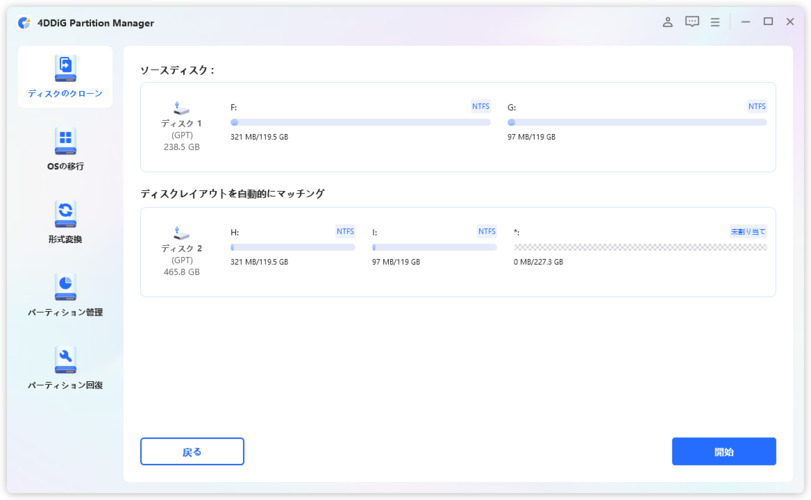Click the 321 MB/119.5 GB text under F:
Screen dimensions: 811x500
coord(259,137)
